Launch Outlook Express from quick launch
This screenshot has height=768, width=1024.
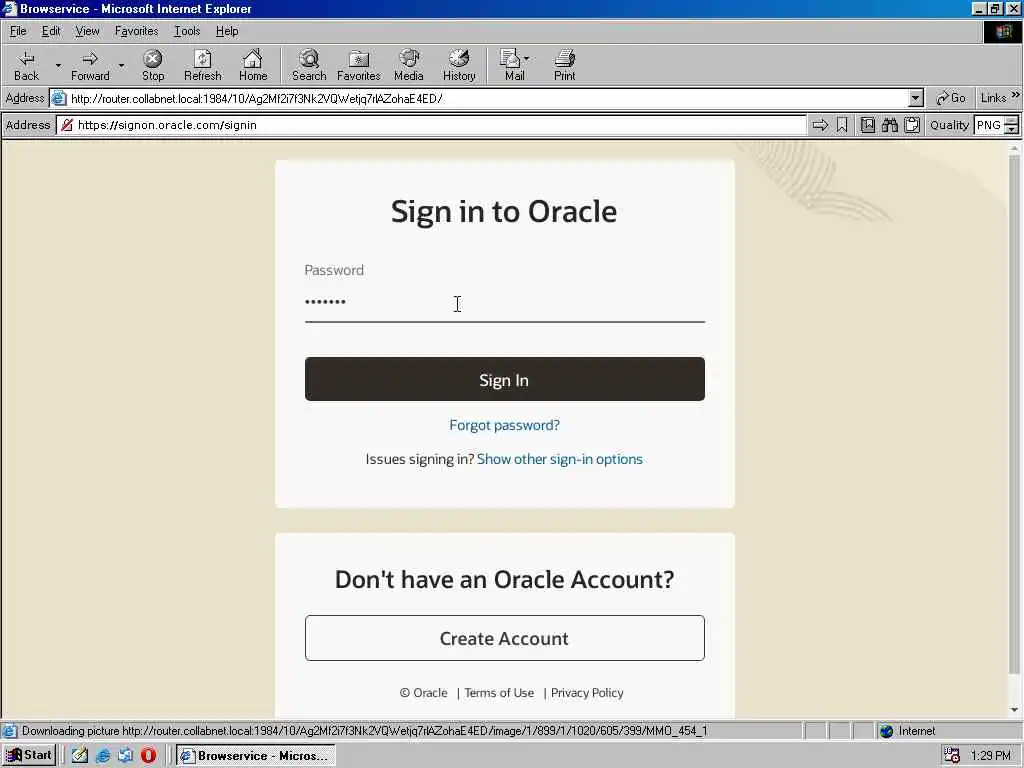(125, 756)
